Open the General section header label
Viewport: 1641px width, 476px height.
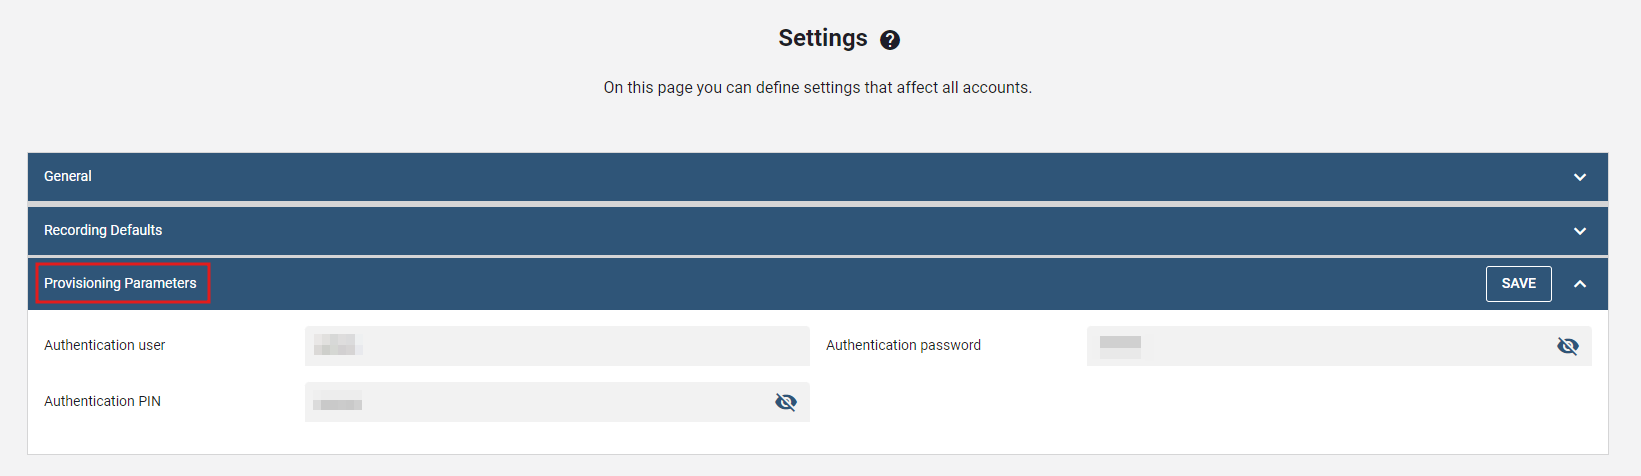click(x=68, y=176)
